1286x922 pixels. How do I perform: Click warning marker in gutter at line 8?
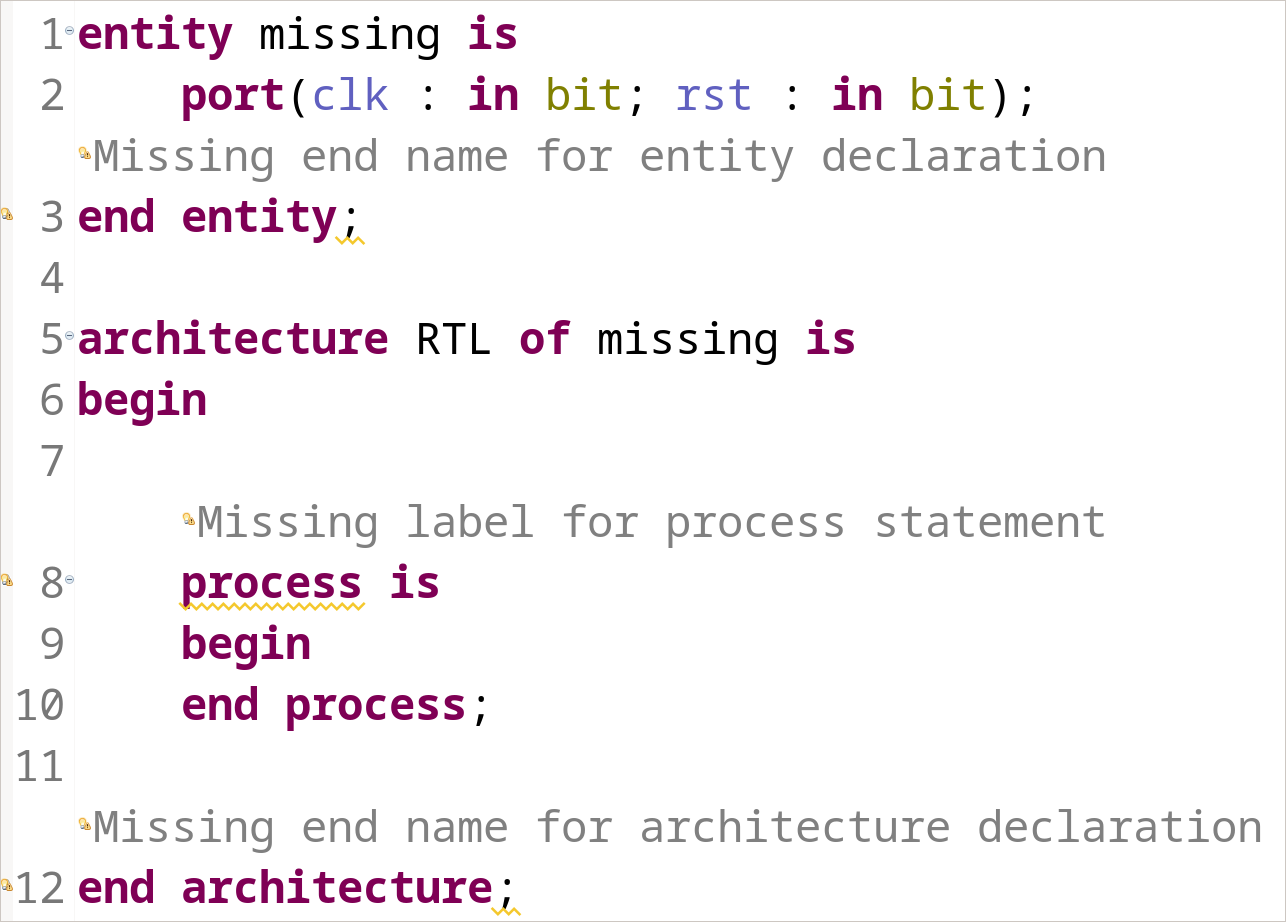click(6, 580)
